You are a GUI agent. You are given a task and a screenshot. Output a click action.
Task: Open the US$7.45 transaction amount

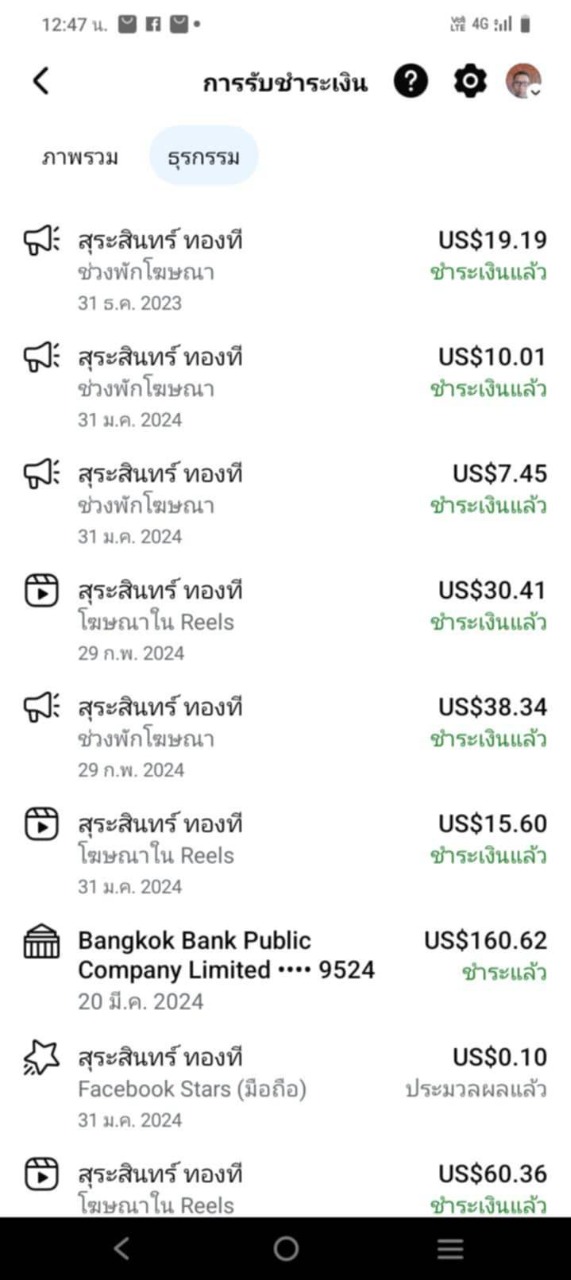click(499, 474)
